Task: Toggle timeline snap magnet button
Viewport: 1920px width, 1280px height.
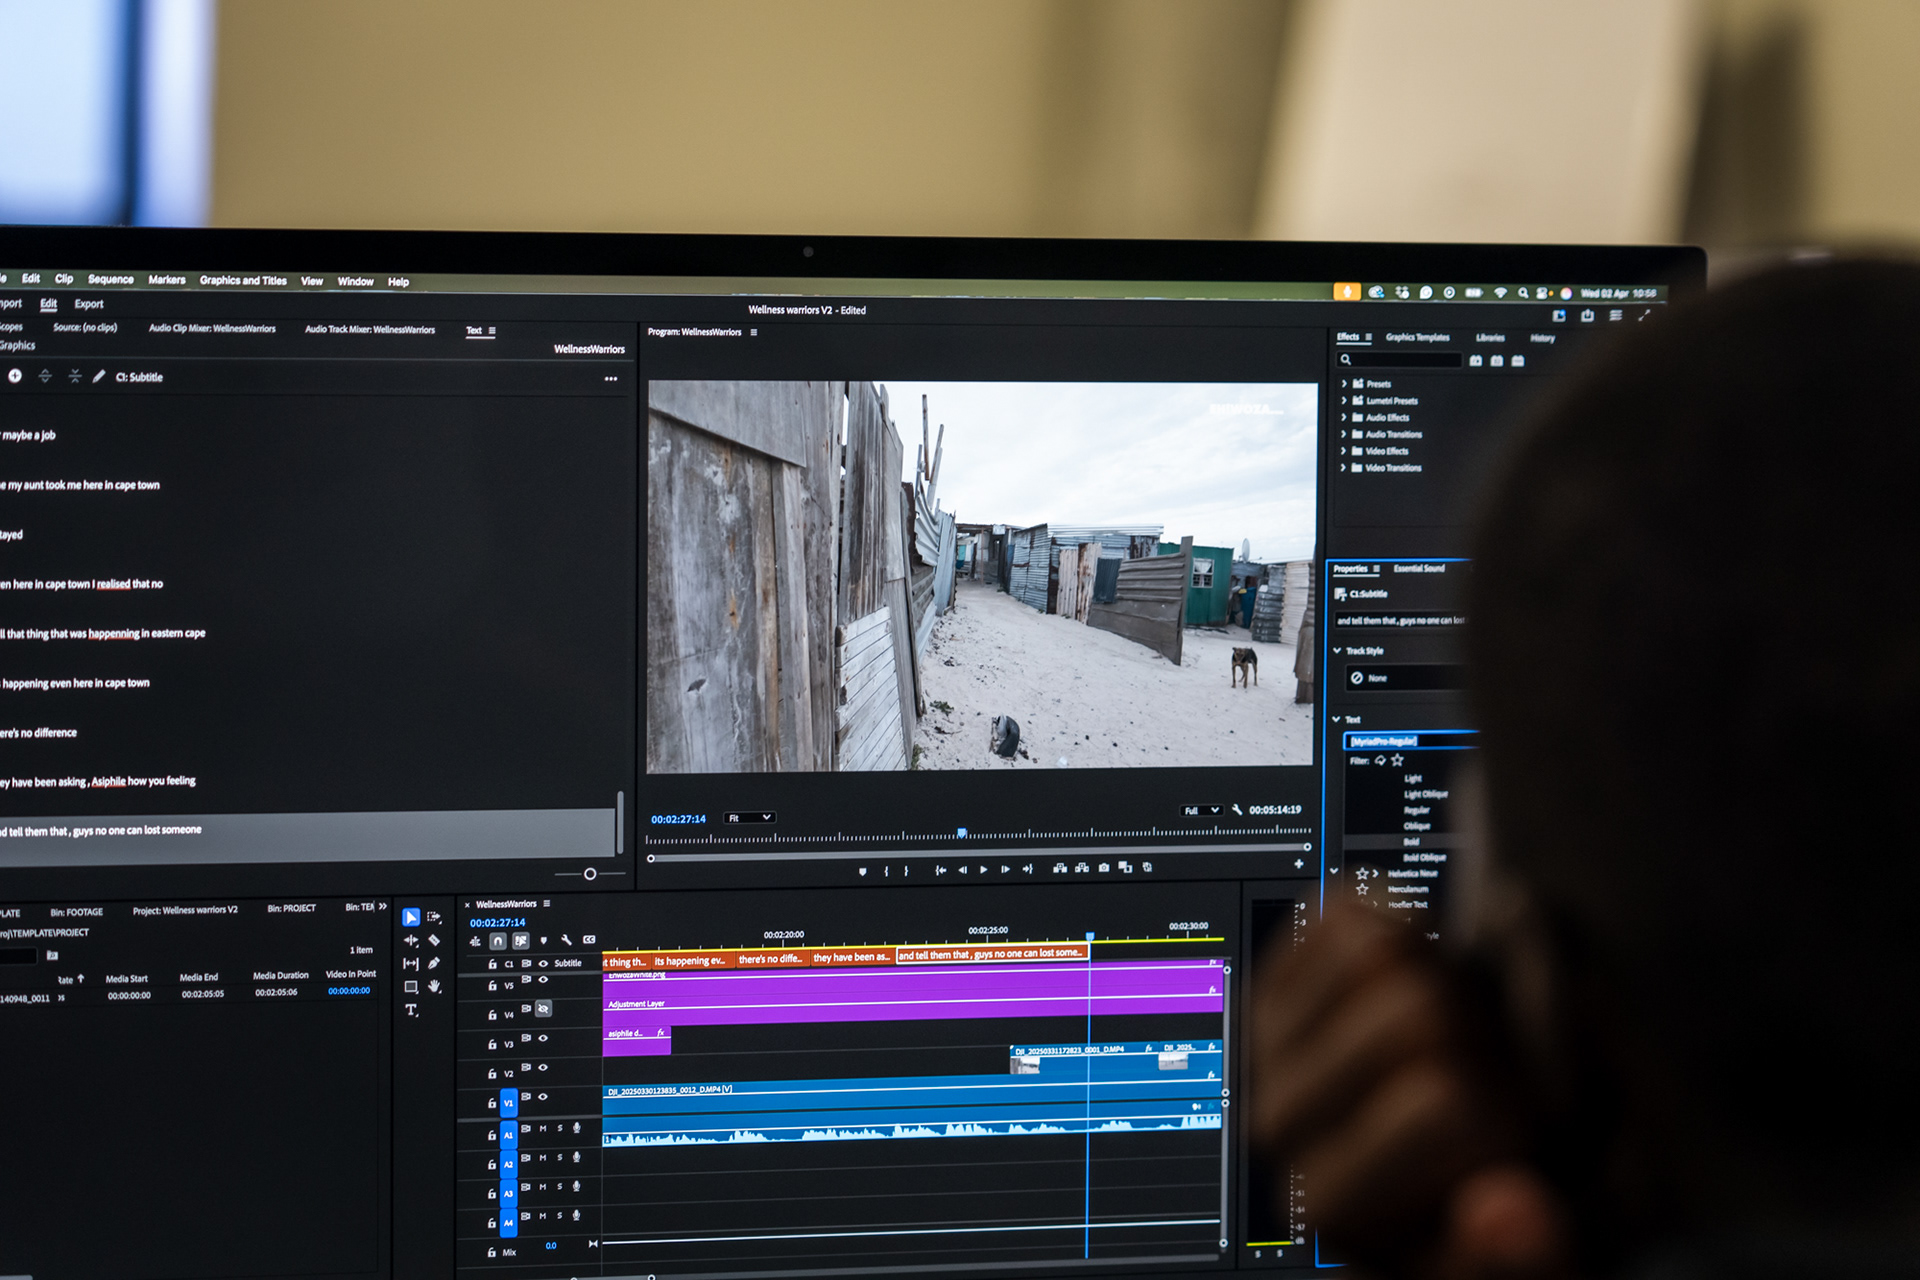Action: click(497, 941)
